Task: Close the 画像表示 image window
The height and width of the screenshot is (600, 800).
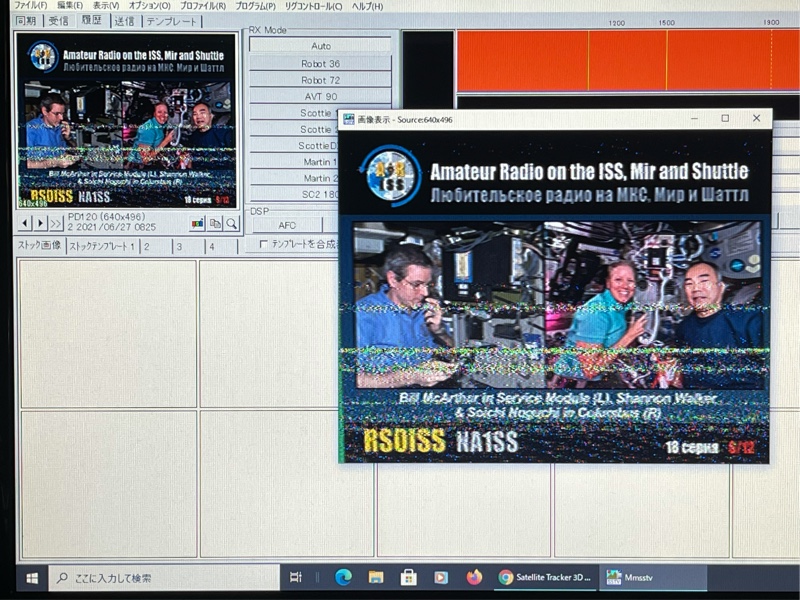Action: [x=757, y=118]
